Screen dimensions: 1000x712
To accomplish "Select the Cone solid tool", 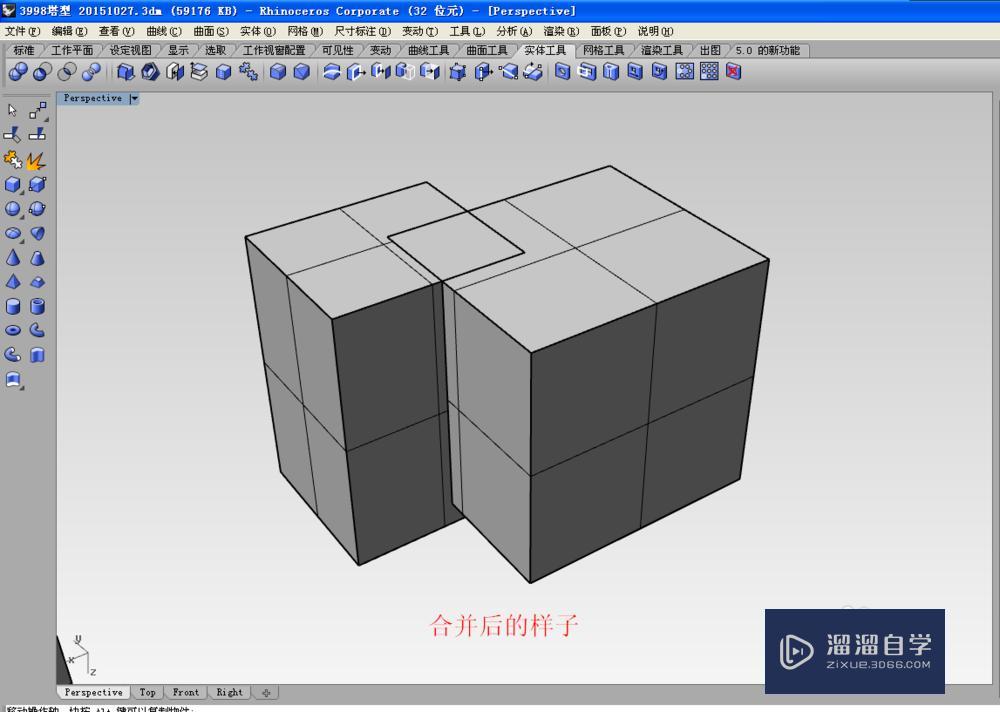I will coord(13,258).
